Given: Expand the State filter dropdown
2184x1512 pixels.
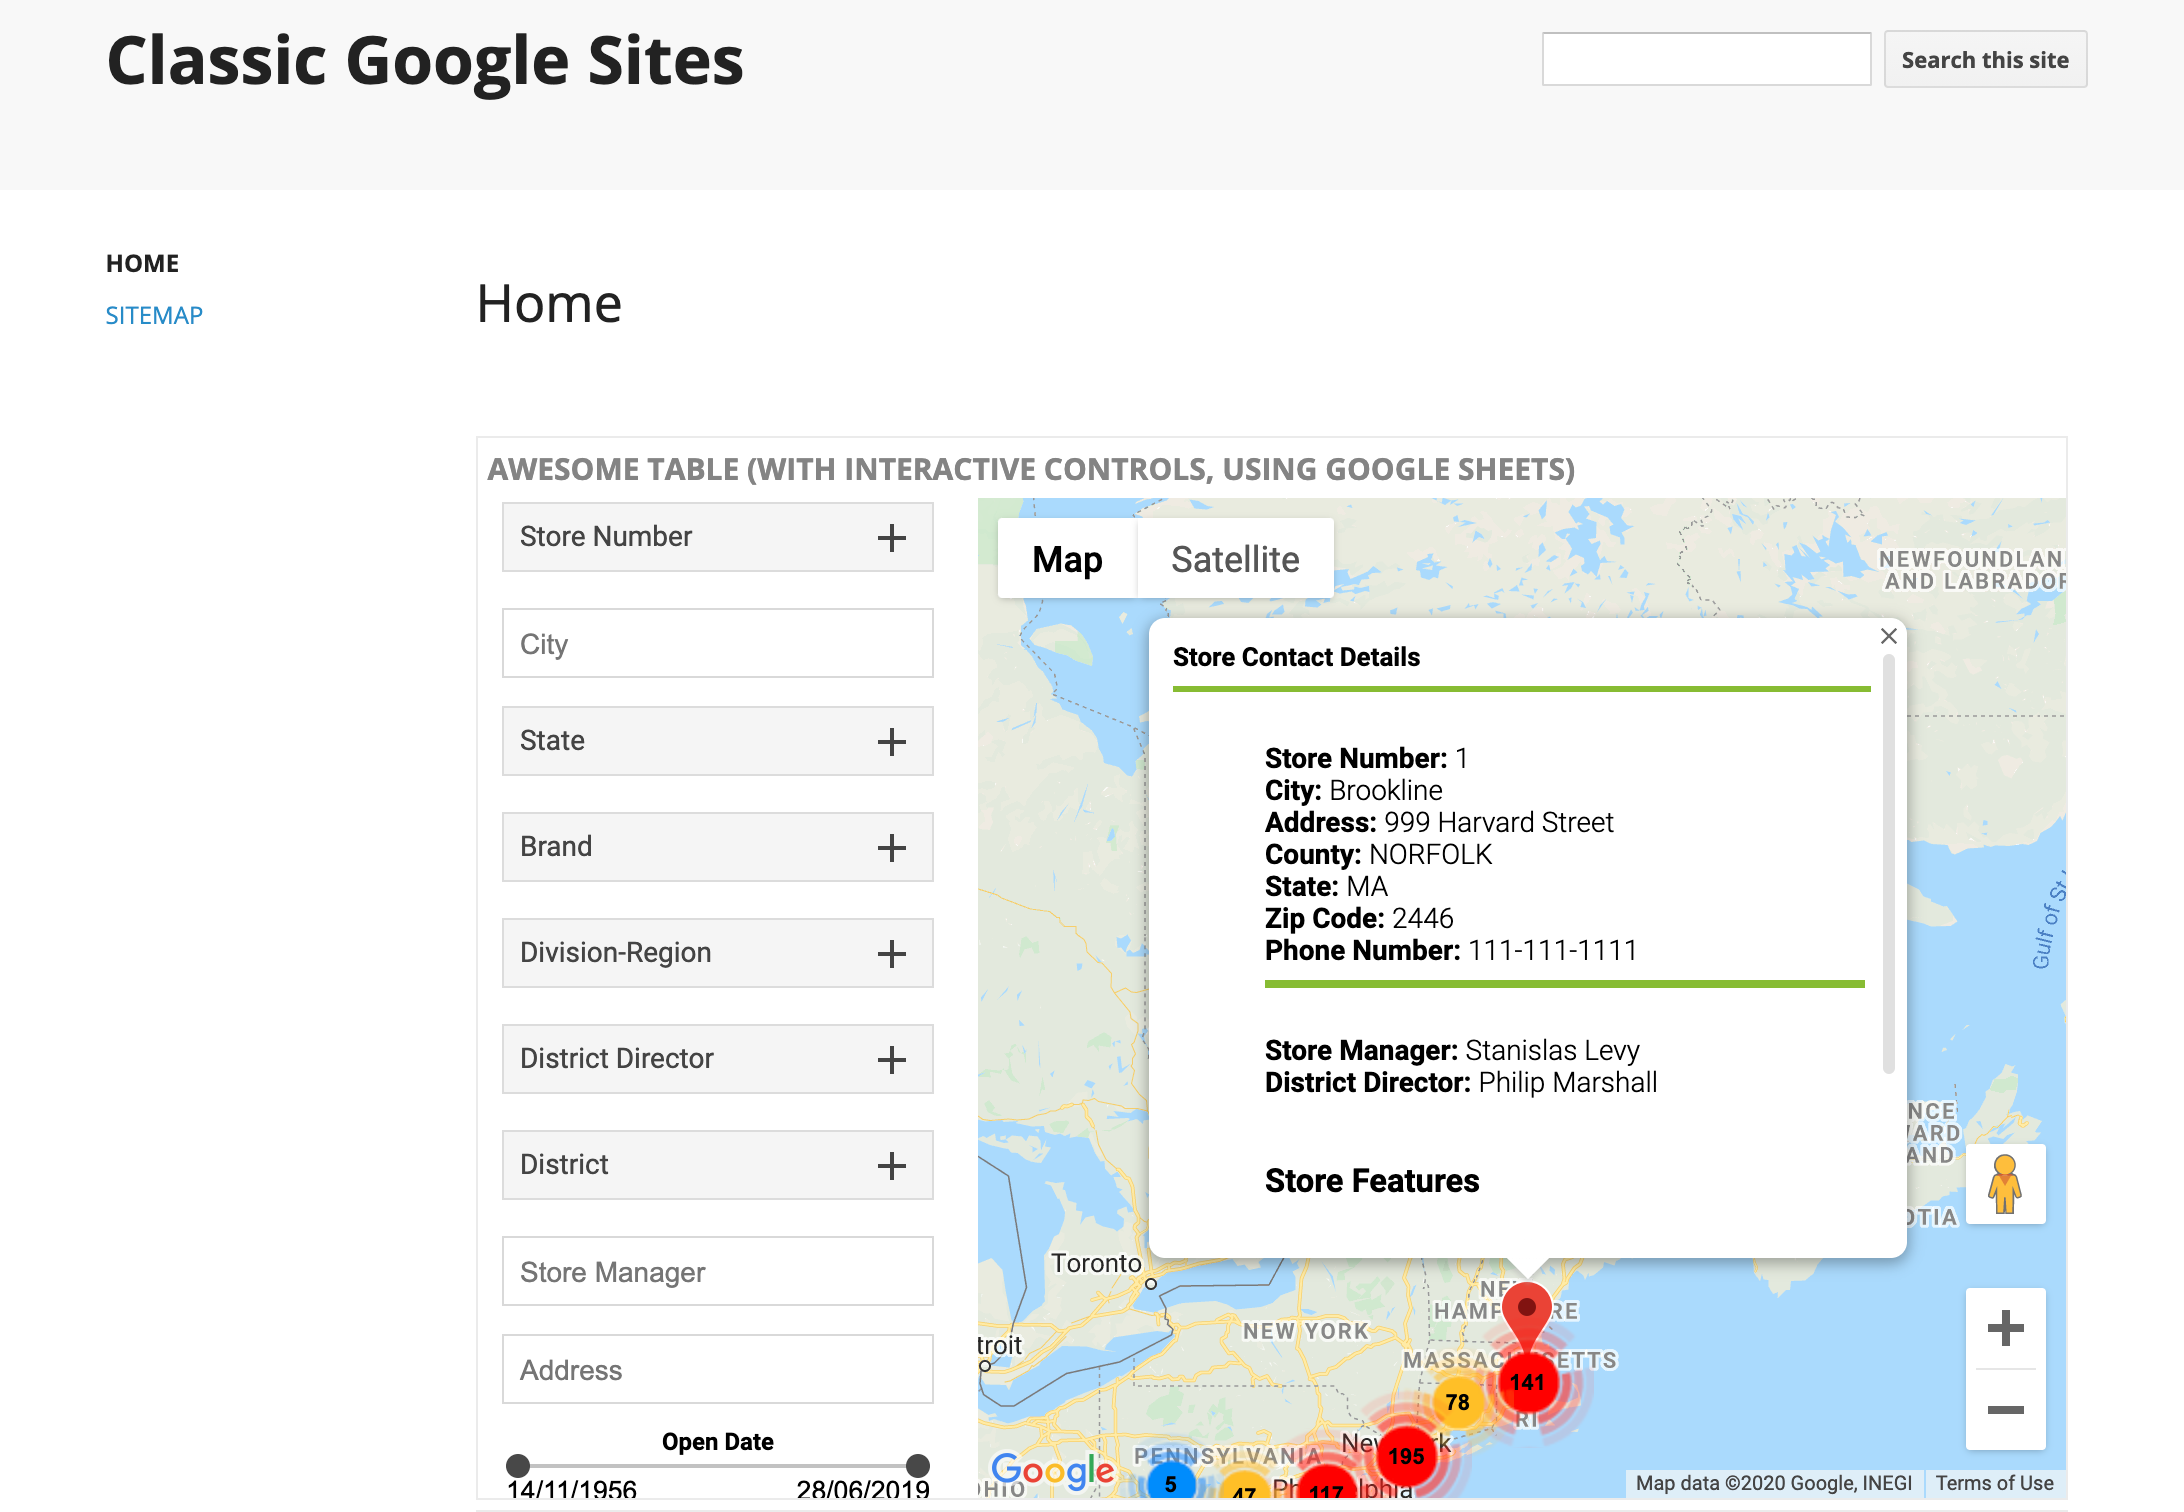Looking at the screenshot, I should tap(718, 741).
